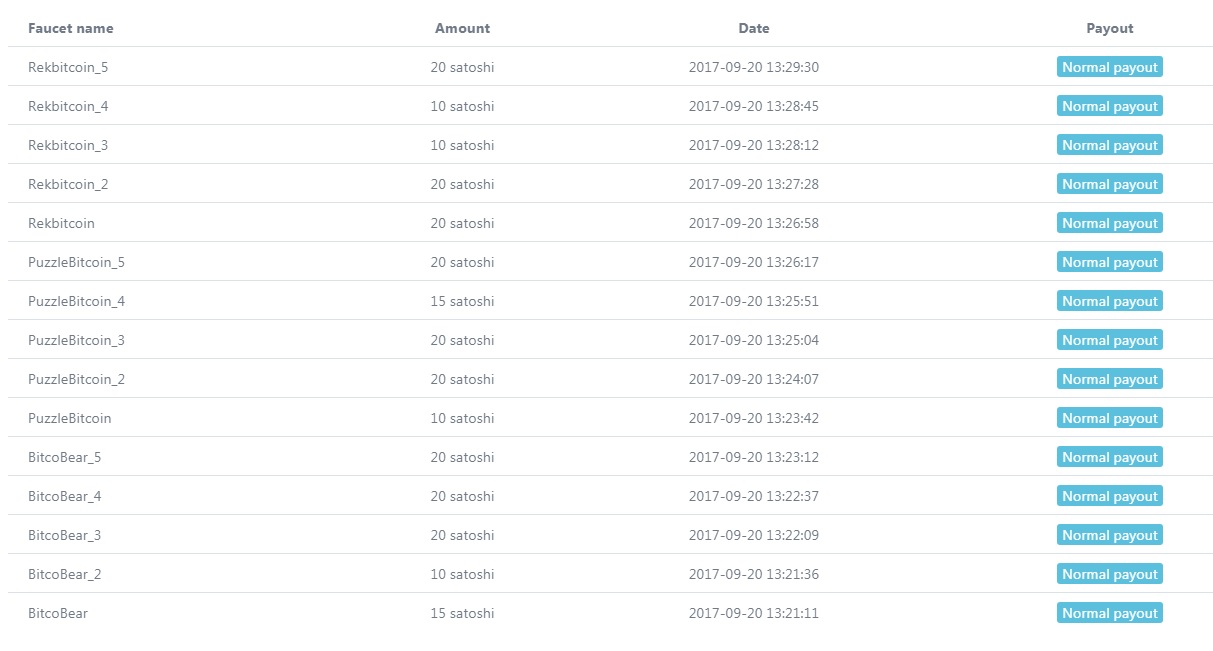1213x651 pixels.
Task: Click Normal payout badge for BitcoBear_3
Action: [x=1109, y=535]
